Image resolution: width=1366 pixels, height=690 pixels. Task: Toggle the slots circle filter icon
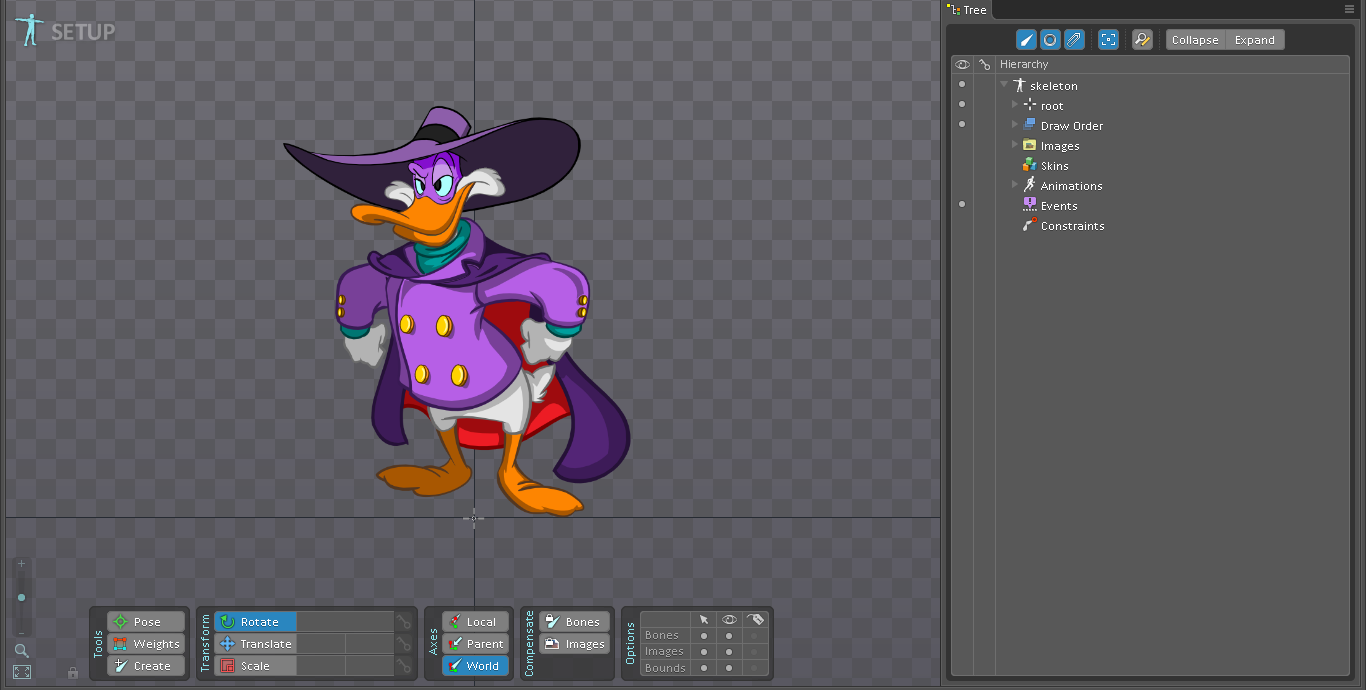(1050, 40)
